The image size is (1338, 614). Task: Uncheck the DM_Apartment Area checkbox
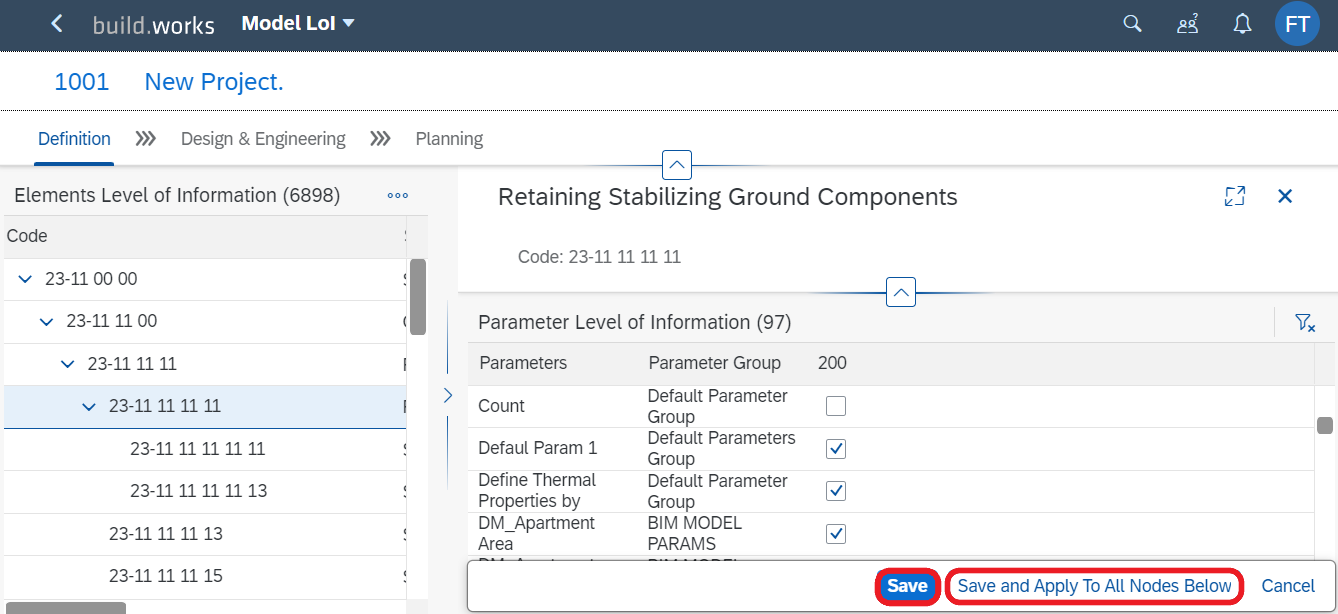click(836, 534)
